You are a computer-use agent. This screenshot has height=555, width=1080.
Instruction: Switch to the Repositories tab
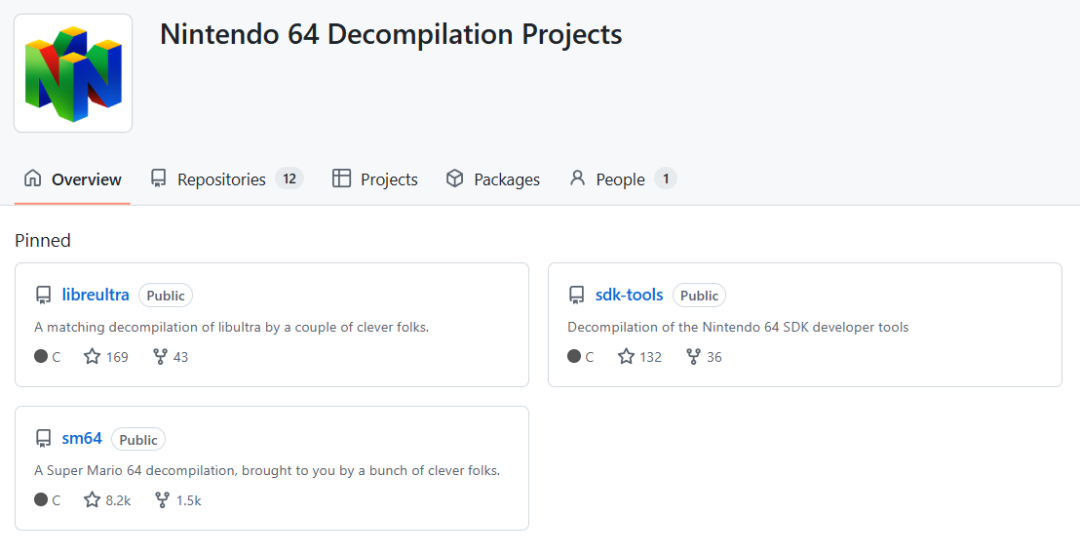221,180
